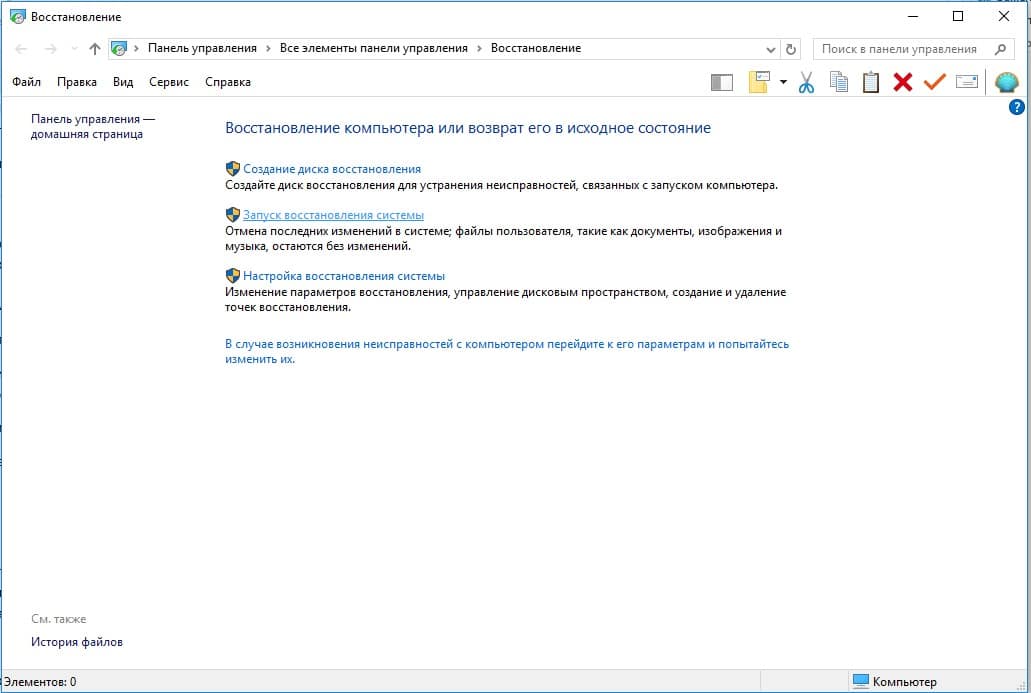
Task: Click the control panel search field
Action: 900,49
